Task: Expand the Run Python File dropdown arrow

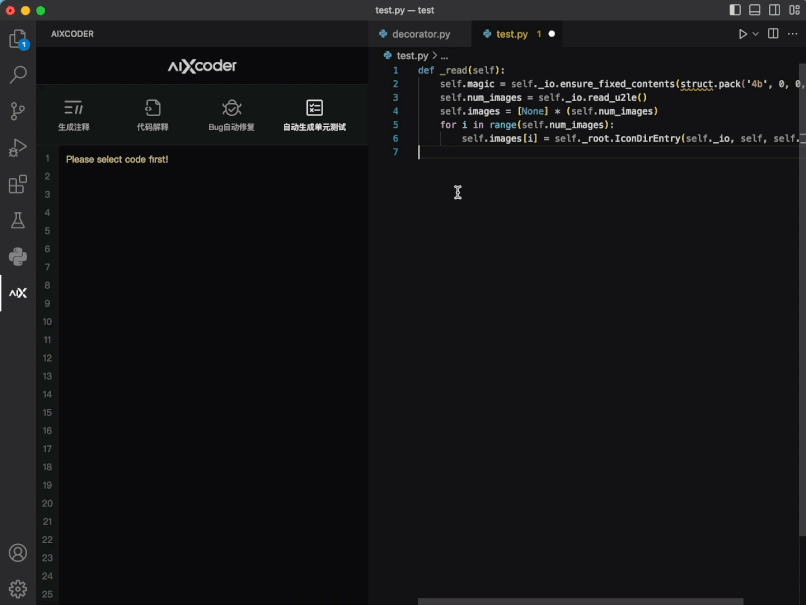Action: pos(756,34)
